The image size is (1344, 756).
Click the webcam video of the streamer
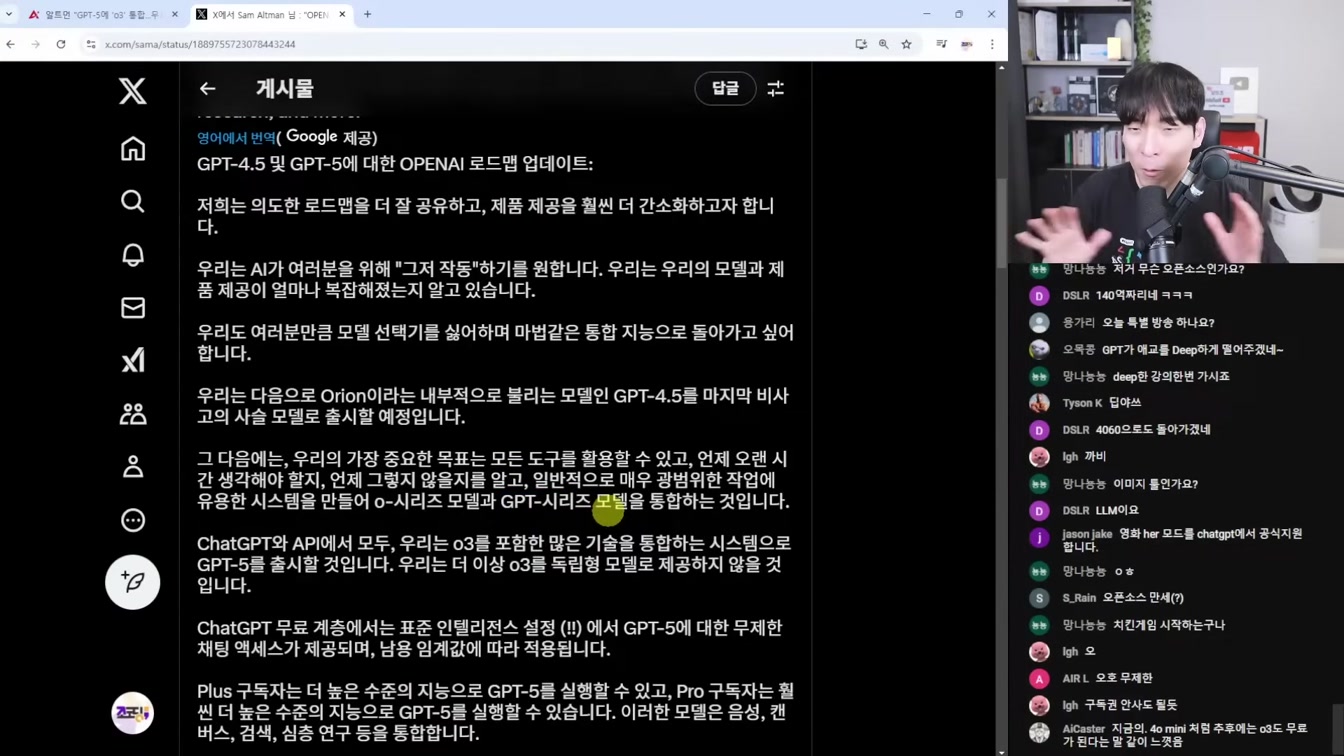[1176, 131]
